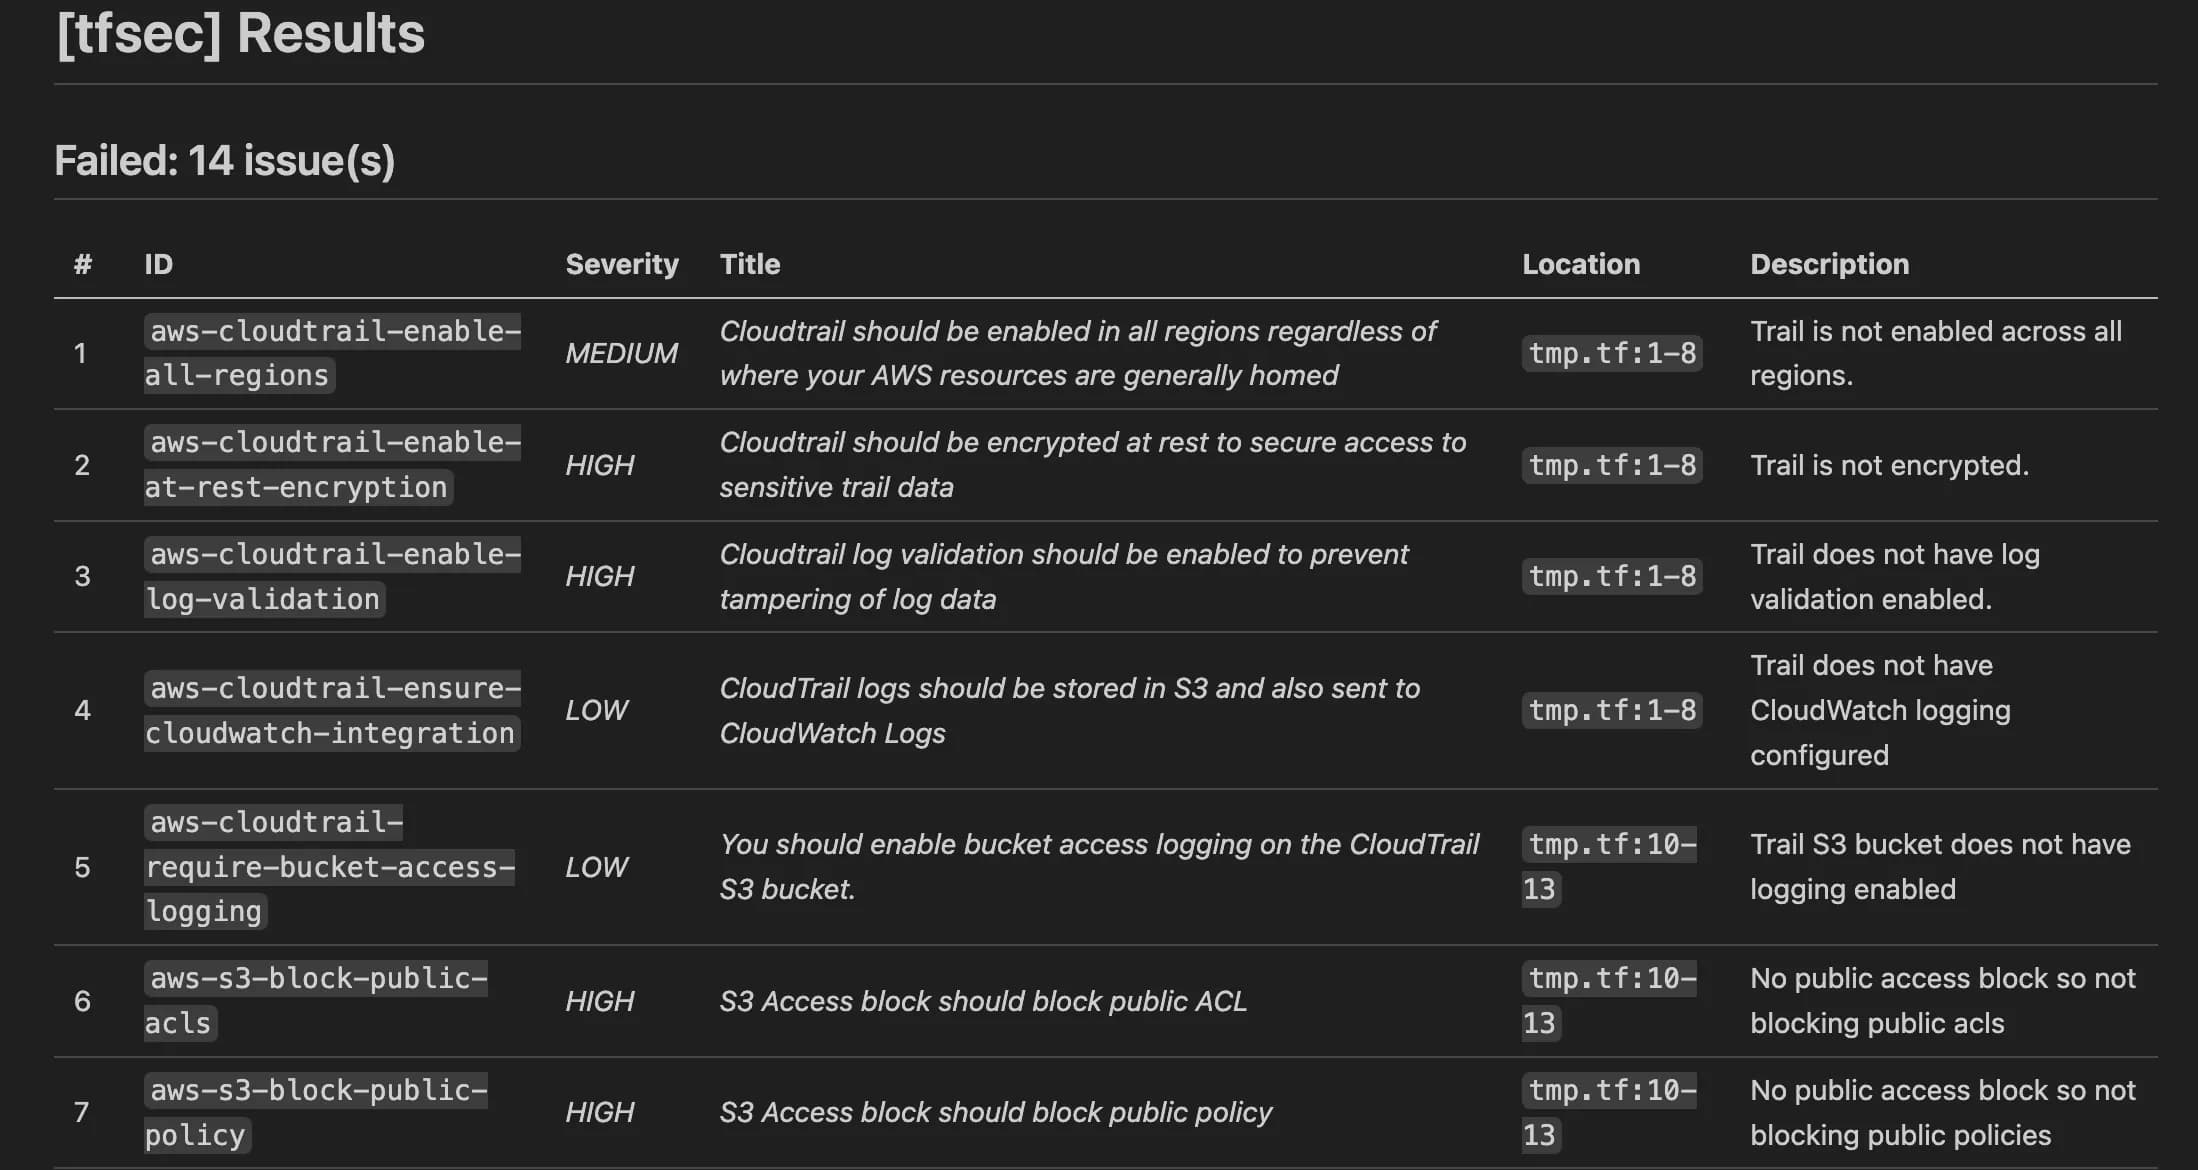The image size is (2198, 1170).
Task: Click the 'Severity' column header
Action: pos(622,264)
